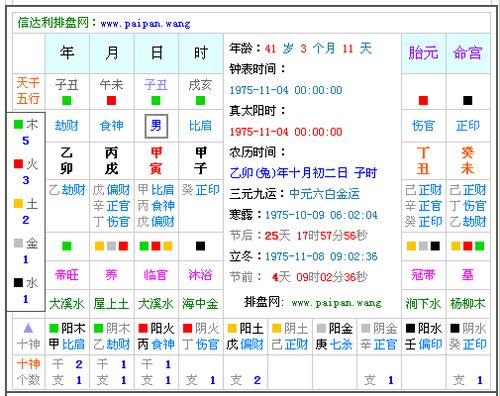Click 临官 in the day column
Screen dimensions: 500x396
[x=156, y=275]
